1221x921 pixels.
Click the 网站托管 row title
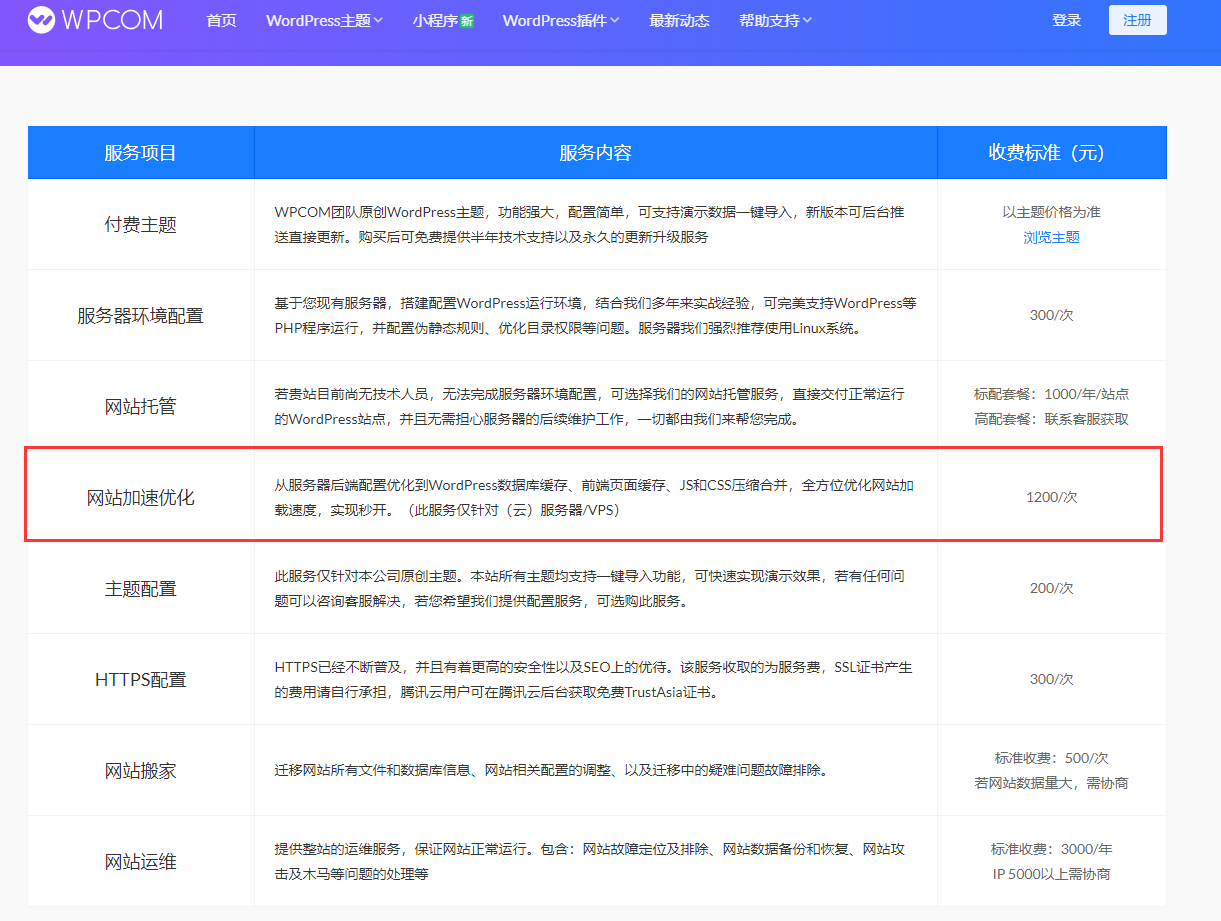[141, 407]
